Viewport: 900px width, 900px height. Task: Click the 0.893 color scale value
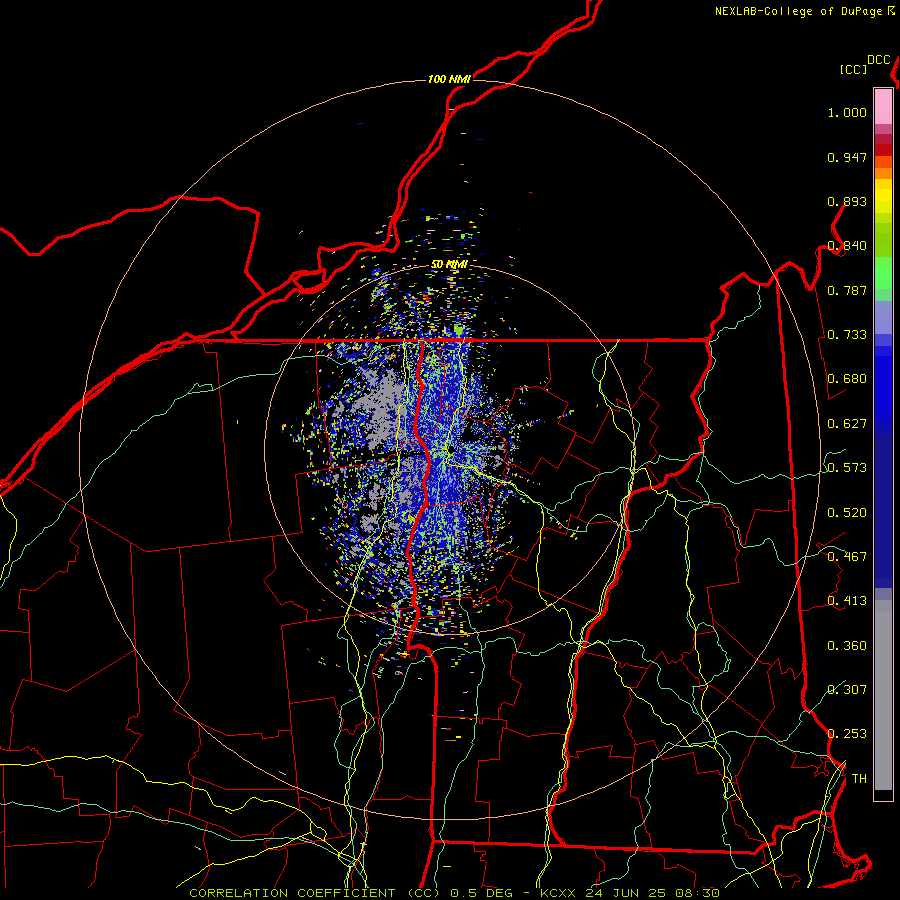(847, 201)
